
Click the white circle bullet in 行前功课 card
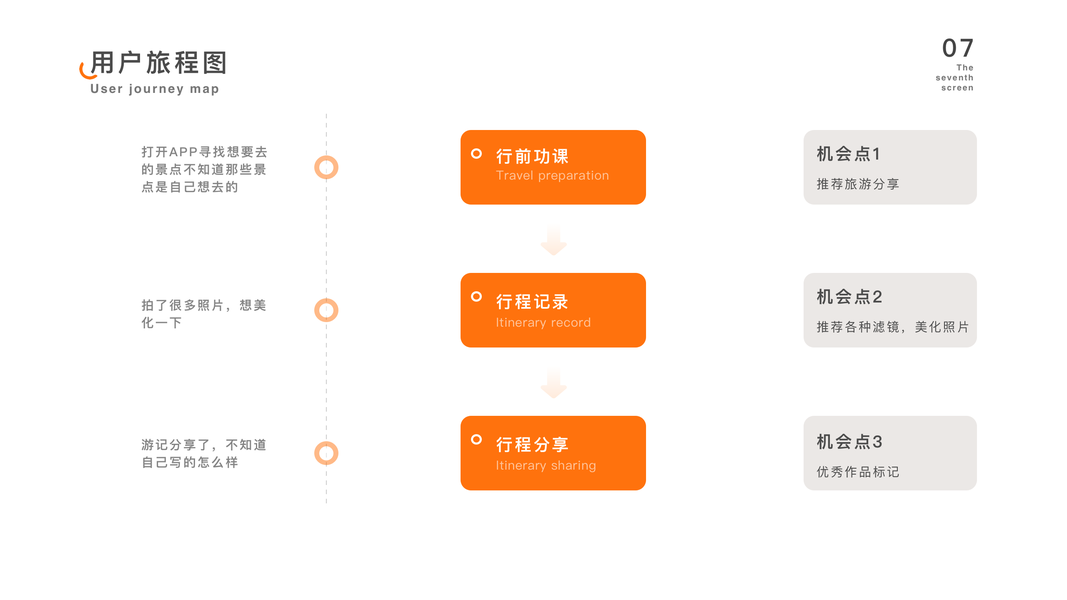point(476,154)
